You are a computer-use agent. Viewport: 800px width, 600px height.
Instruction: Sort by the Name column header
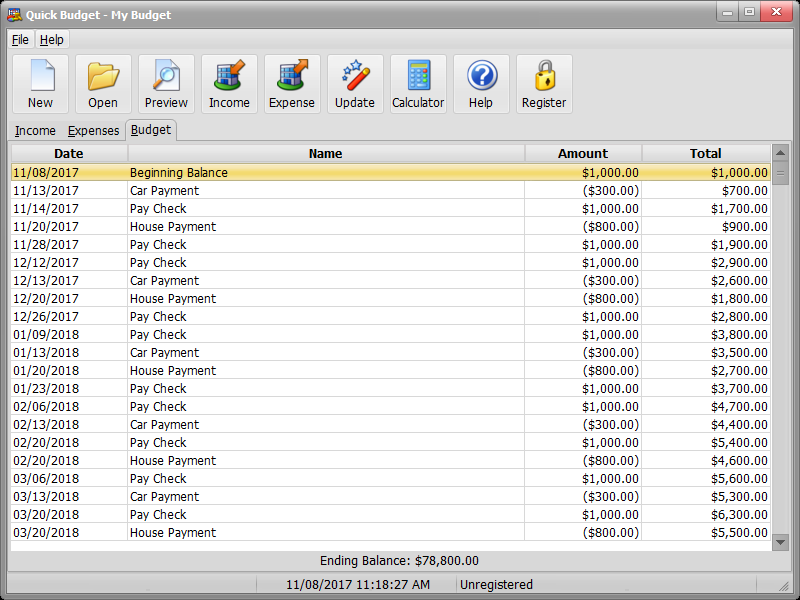326,154
